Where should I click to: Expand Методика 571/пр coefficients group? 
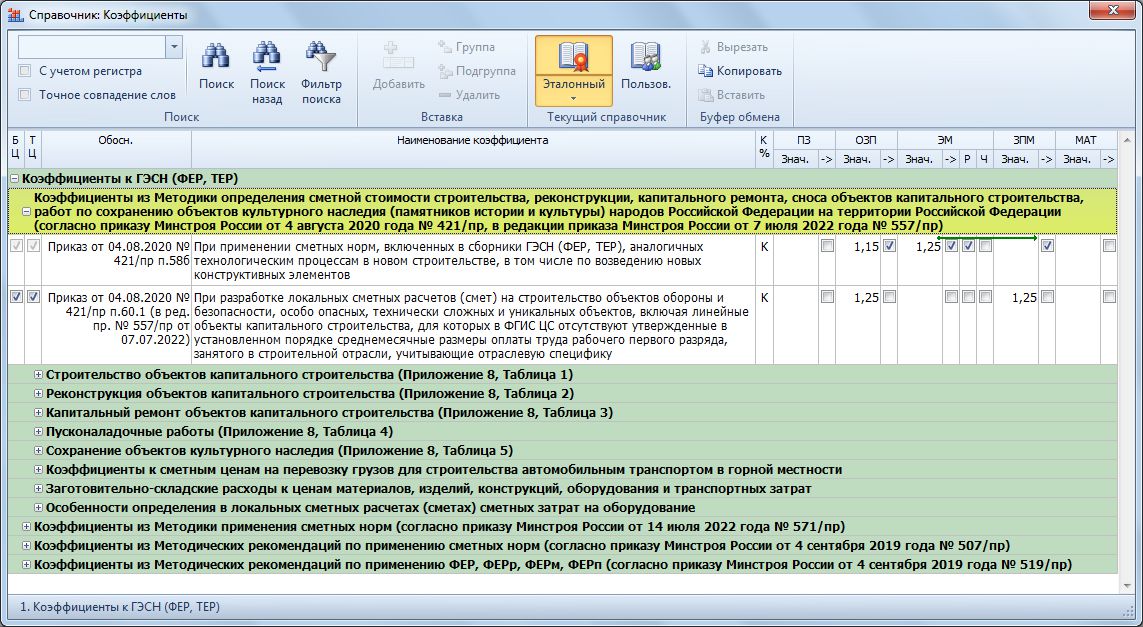(26, 526)
